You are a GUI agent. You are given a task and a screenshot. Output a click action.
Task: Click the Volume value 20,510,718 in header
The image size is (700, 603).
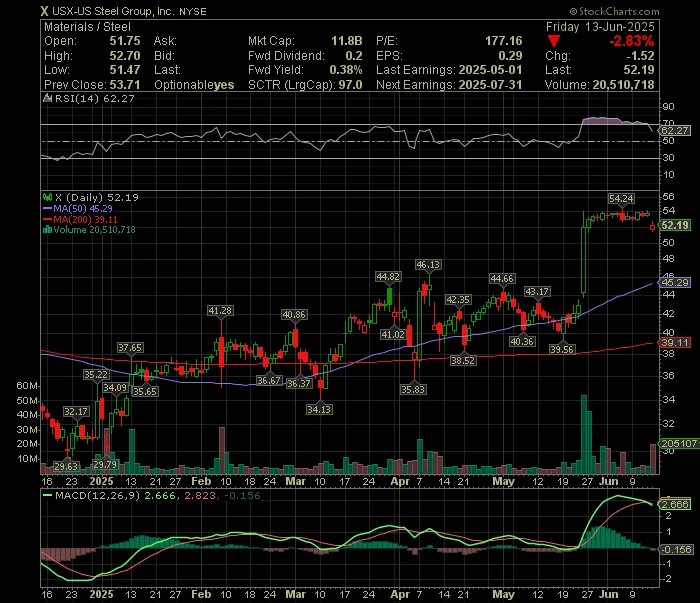[624, 85]
